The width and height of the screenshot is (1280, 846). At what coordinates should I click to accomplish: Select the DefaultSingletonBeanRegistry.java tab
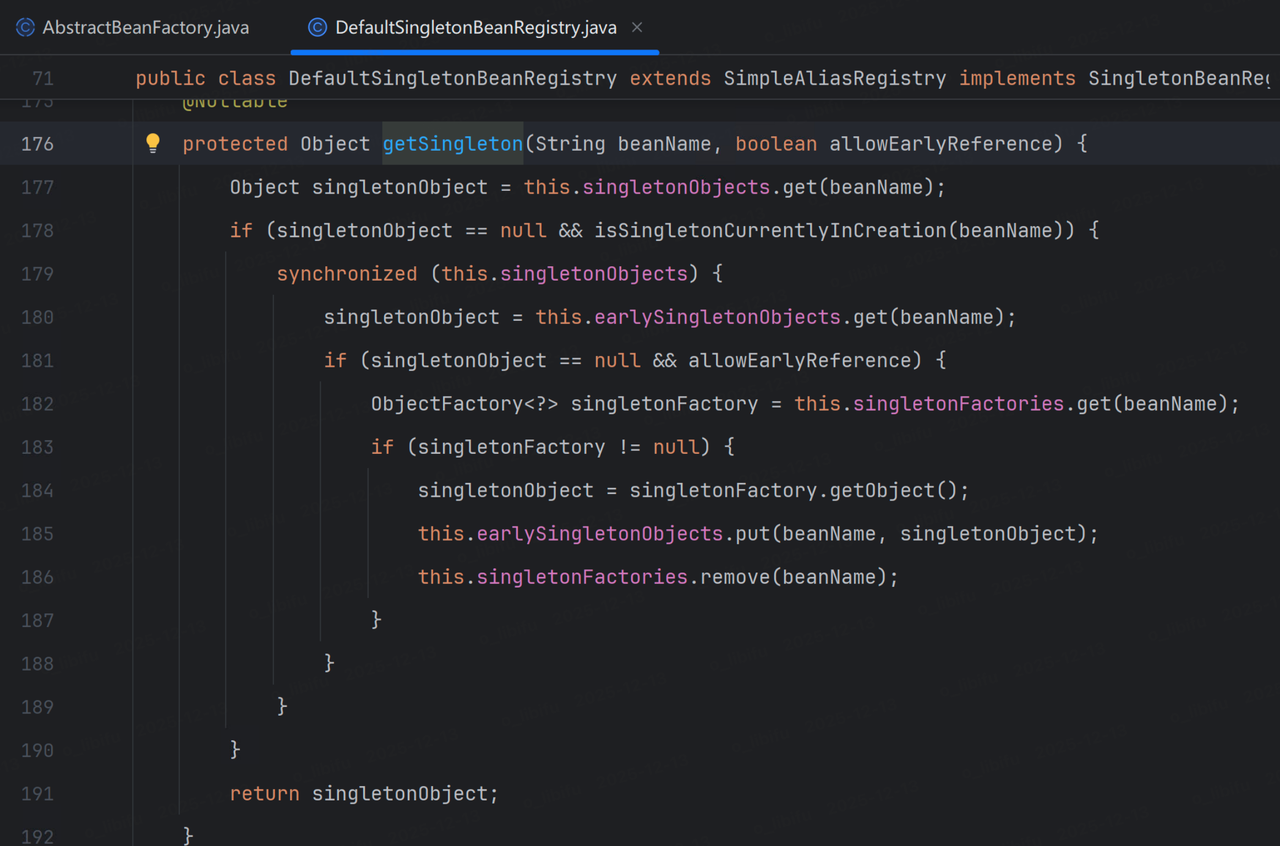tap(475, 27)
